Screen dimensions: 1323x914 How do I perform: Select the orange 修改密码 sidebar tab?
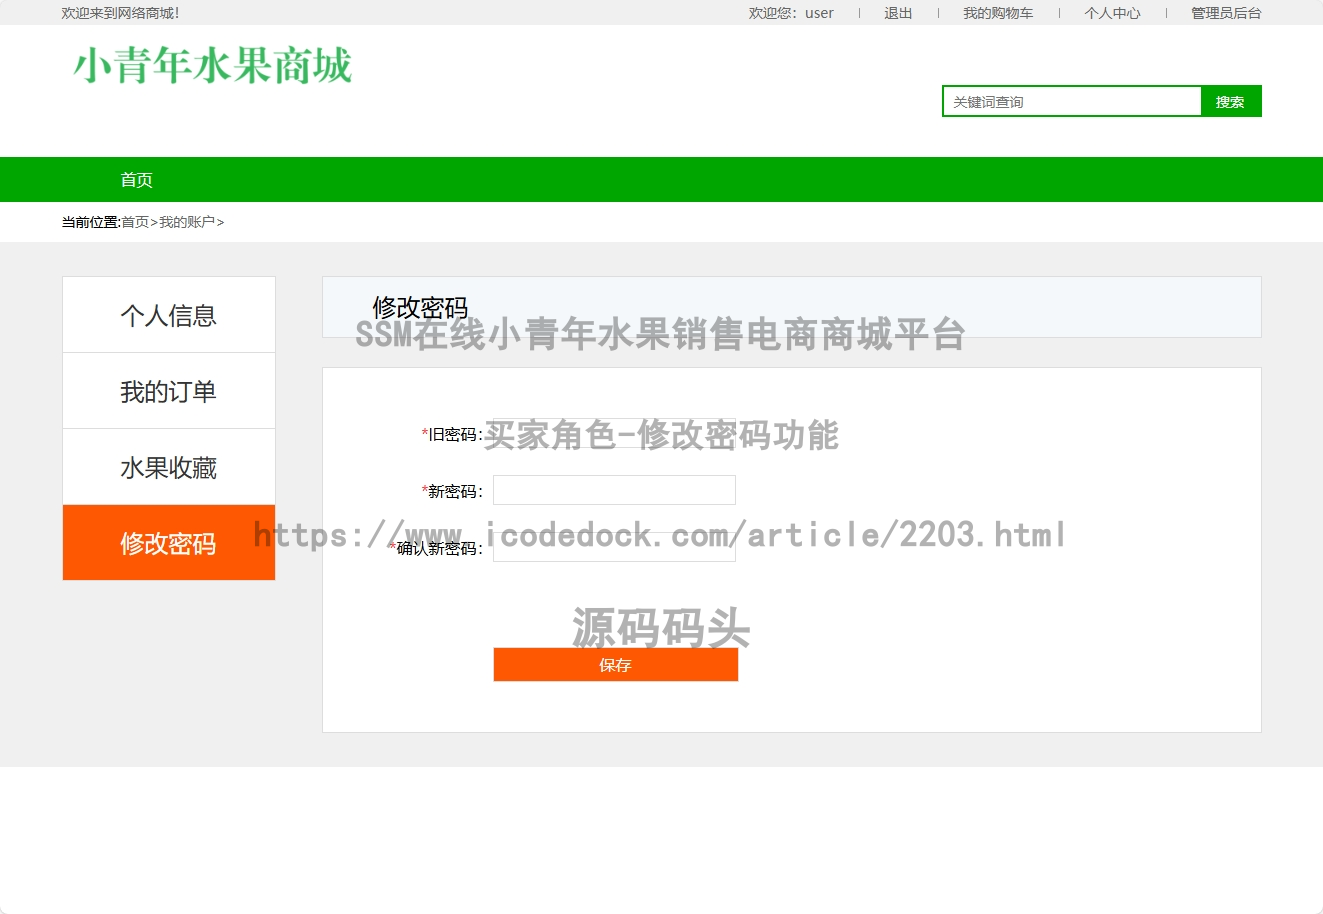[169, 543]
